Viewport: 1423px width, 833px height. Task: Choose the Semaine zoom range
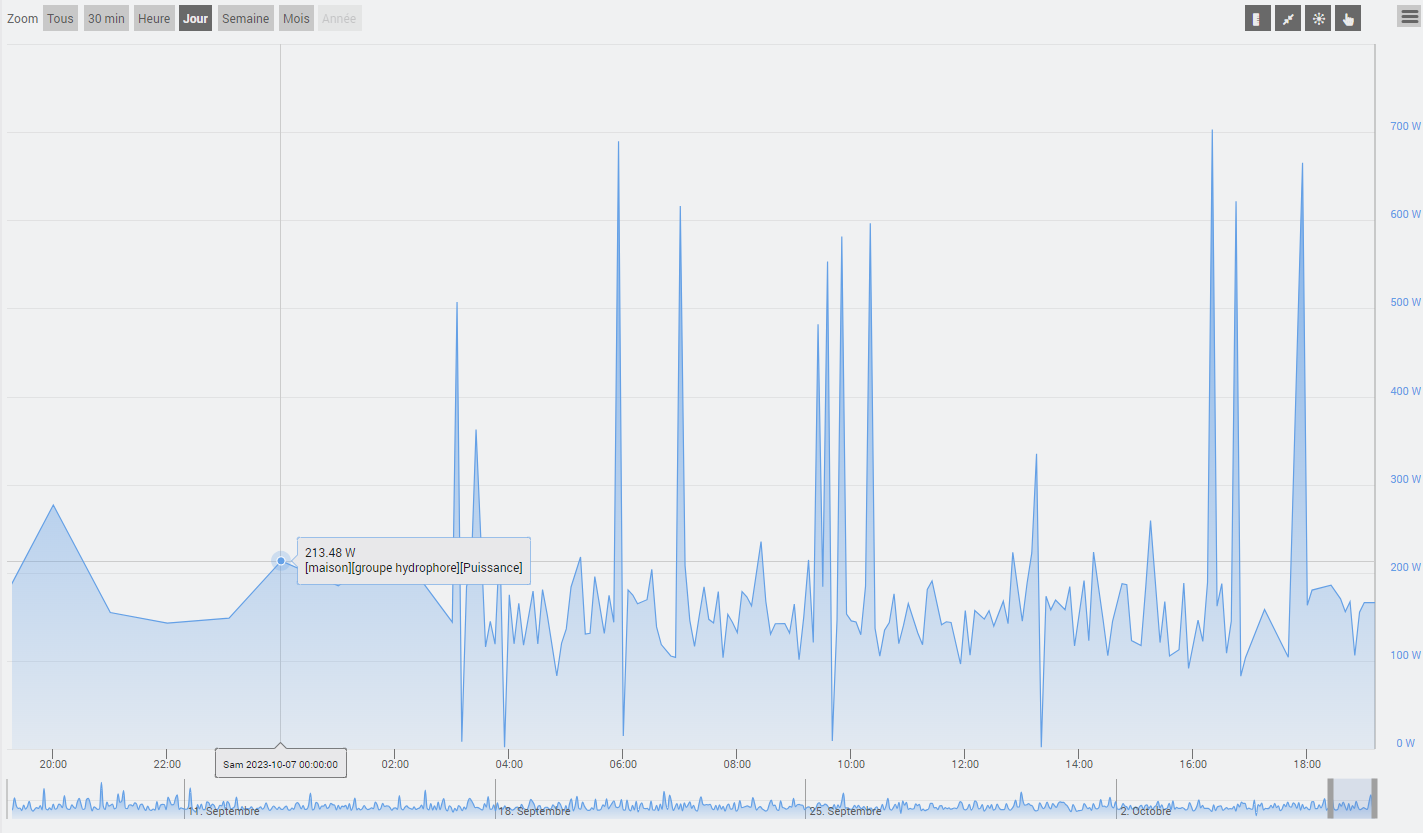point(245,18)
